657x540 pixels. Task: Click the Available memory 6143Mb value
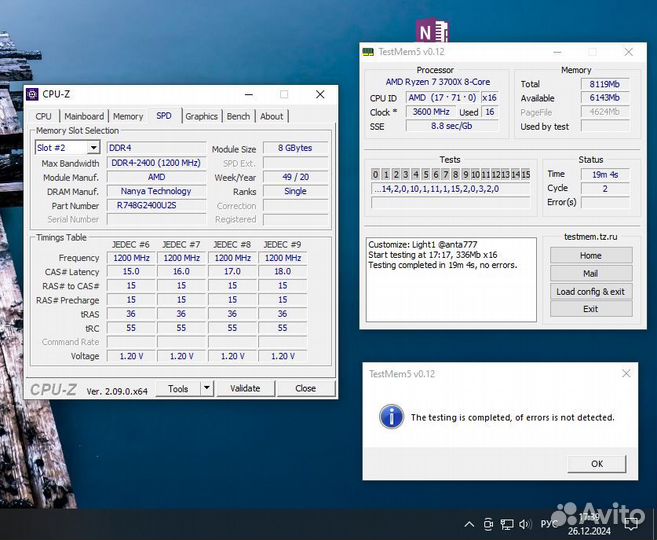tap(605, 98)
